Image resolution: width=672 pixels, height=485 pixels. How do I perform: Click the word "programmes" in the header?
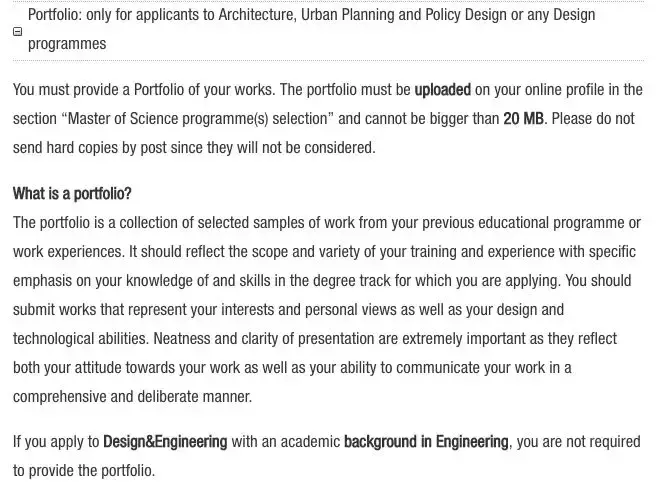[x=67, y=44]
